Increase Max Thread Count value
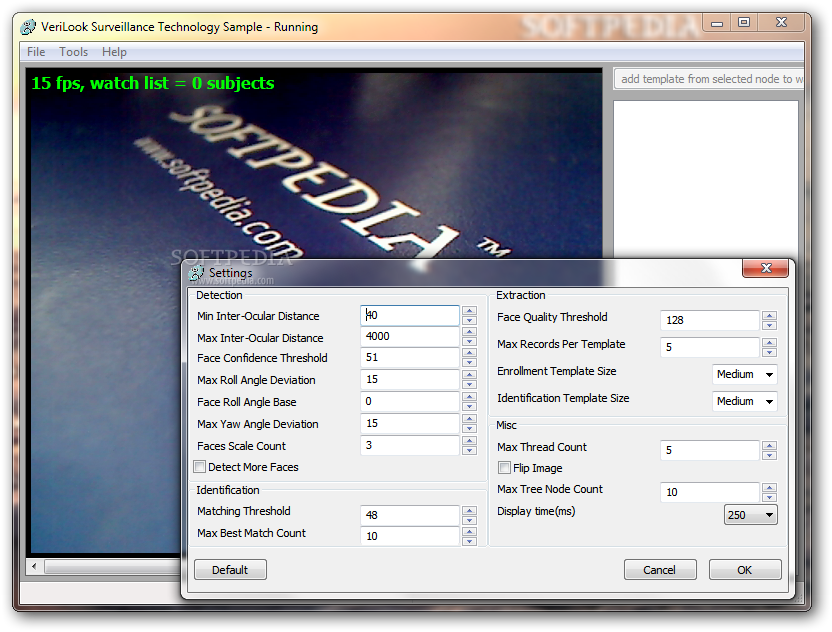This screenshot has height=632, width=832. pyautogui.click(x=769, y=446)
